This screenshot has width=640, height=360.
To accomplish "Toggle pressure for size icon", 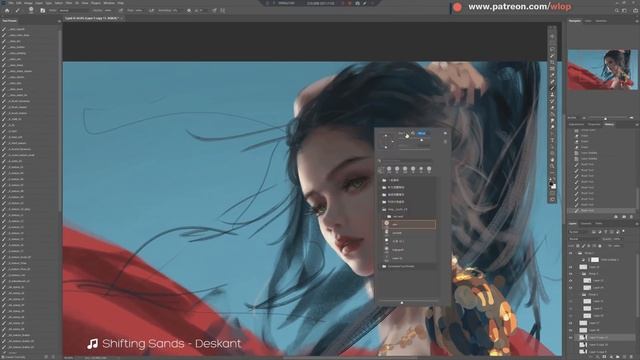I will click(x=214, y=10).
